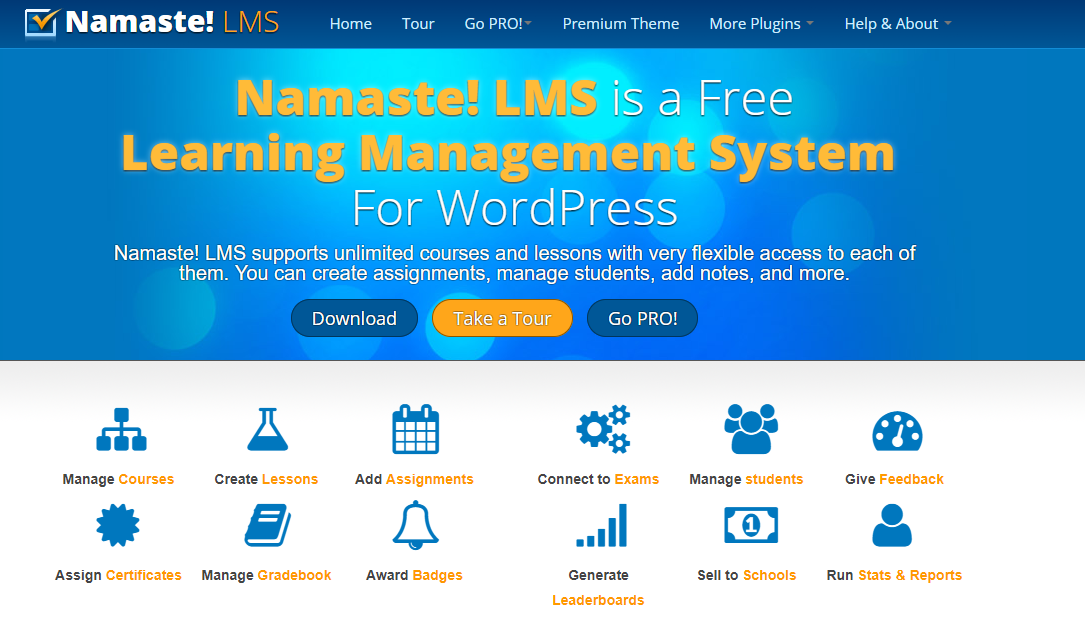Click the Manage Courses hierarchy icon

coord(120,428)
